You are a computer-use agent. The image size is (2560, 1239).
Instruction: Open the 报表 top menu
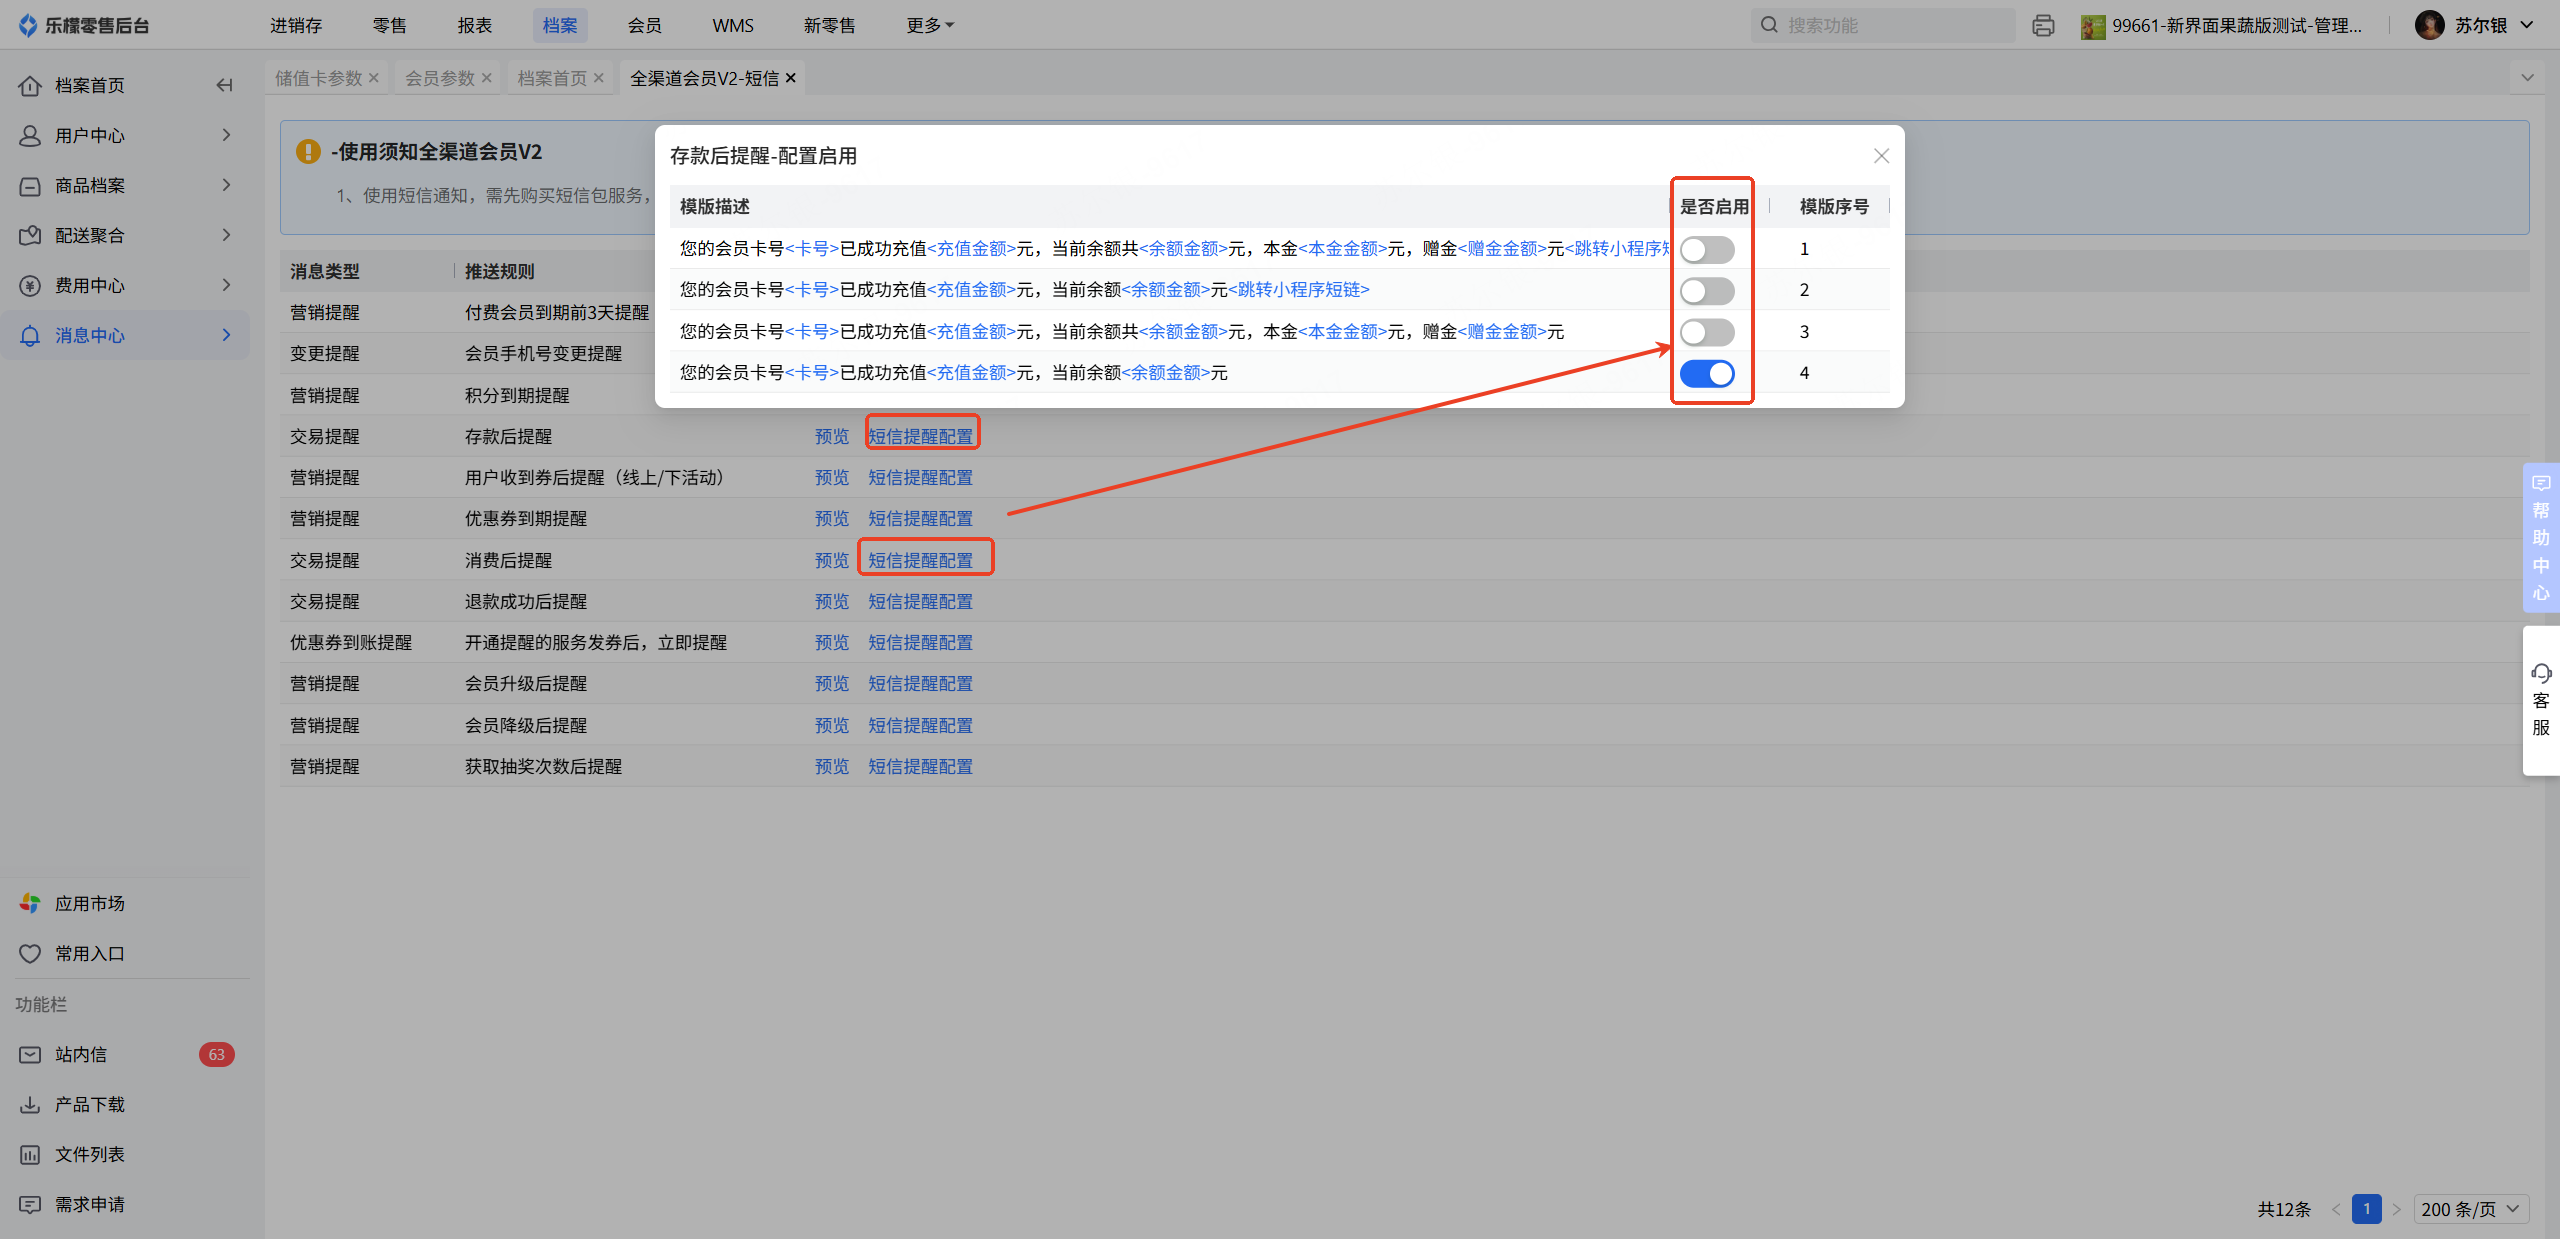click(x=475, y=26)
